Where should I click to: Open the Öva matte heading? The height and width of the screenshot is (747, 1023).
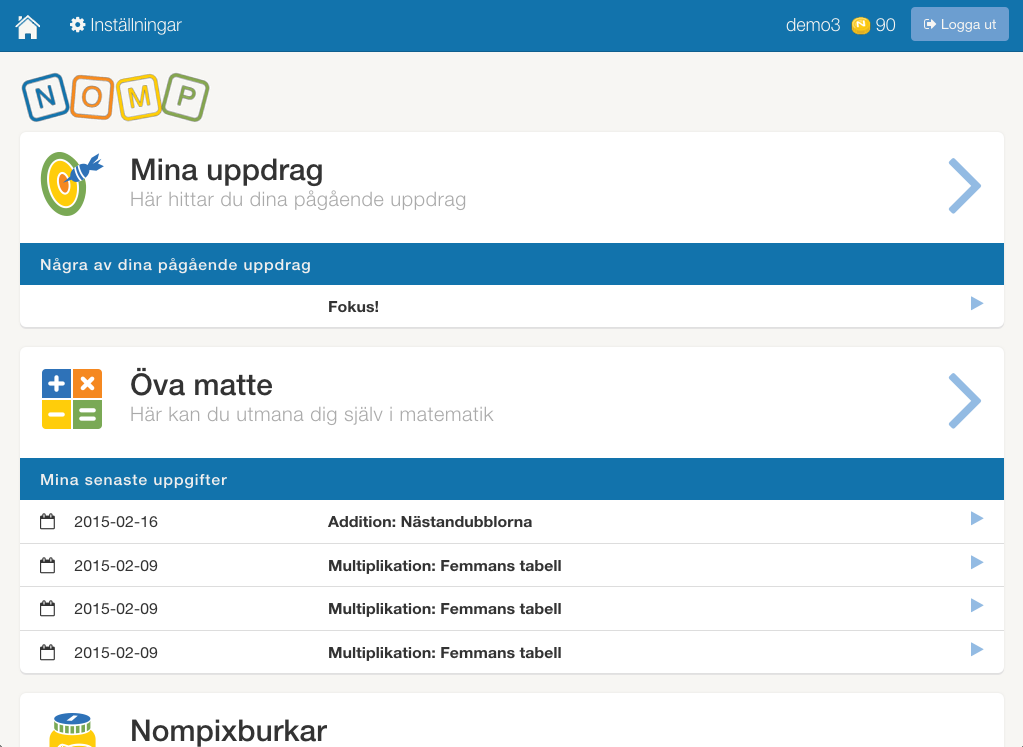pyautogui.click(x=201, y=385)
